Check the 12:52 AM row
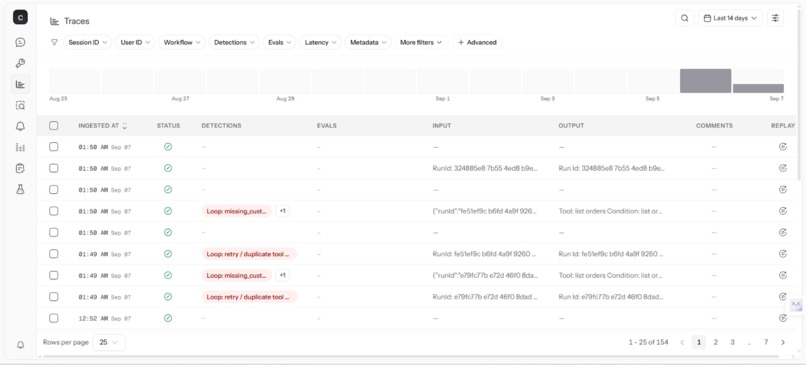The image size is (806, 365). (x=53, y=318)
